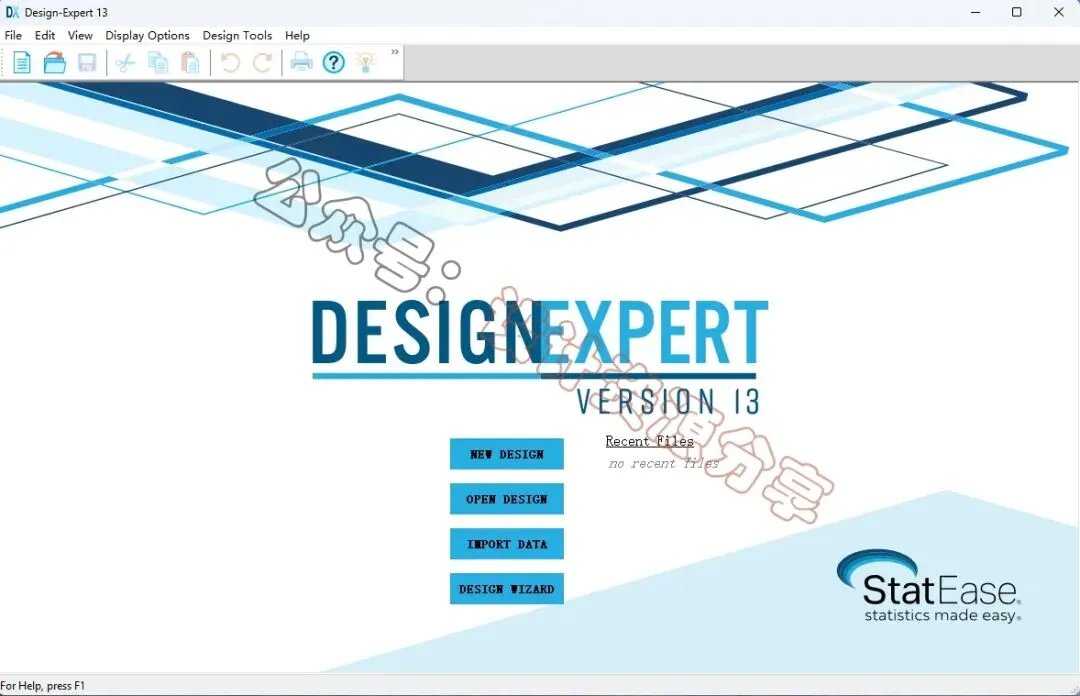The width and height of the screenshot is (1080, 696).
Task: Launch the DESIGN WIZARD button
Action: [507, 589]
